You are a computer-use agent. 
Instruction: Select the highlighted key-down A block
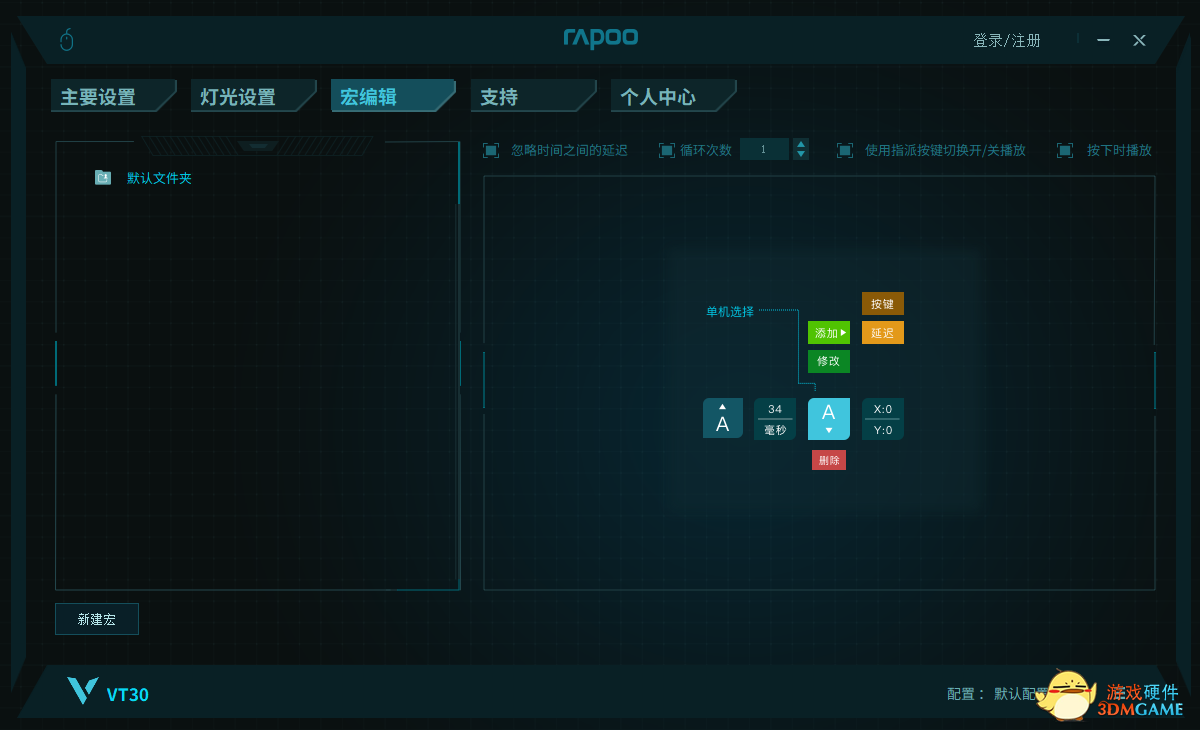(x=829, y=419)
